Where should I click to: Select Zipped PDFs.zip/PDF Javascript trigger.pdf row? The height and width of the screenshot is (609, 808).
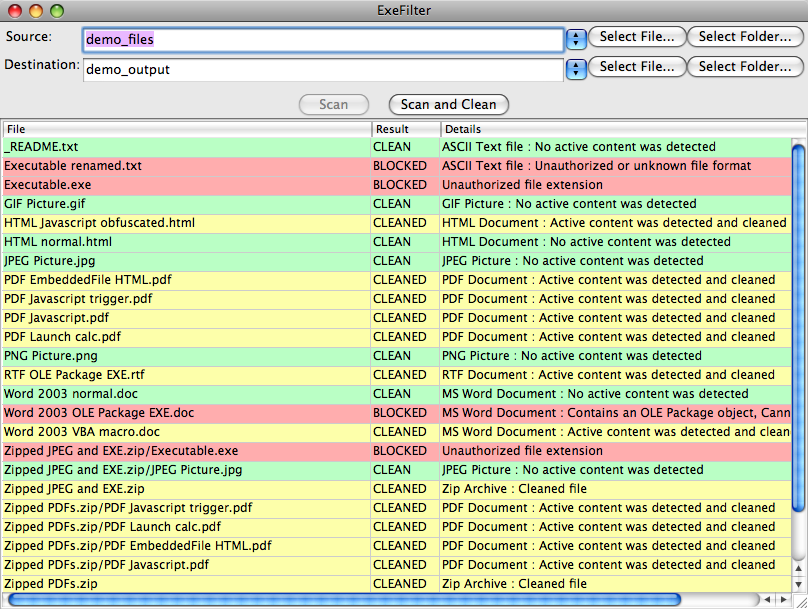point(397,508)
